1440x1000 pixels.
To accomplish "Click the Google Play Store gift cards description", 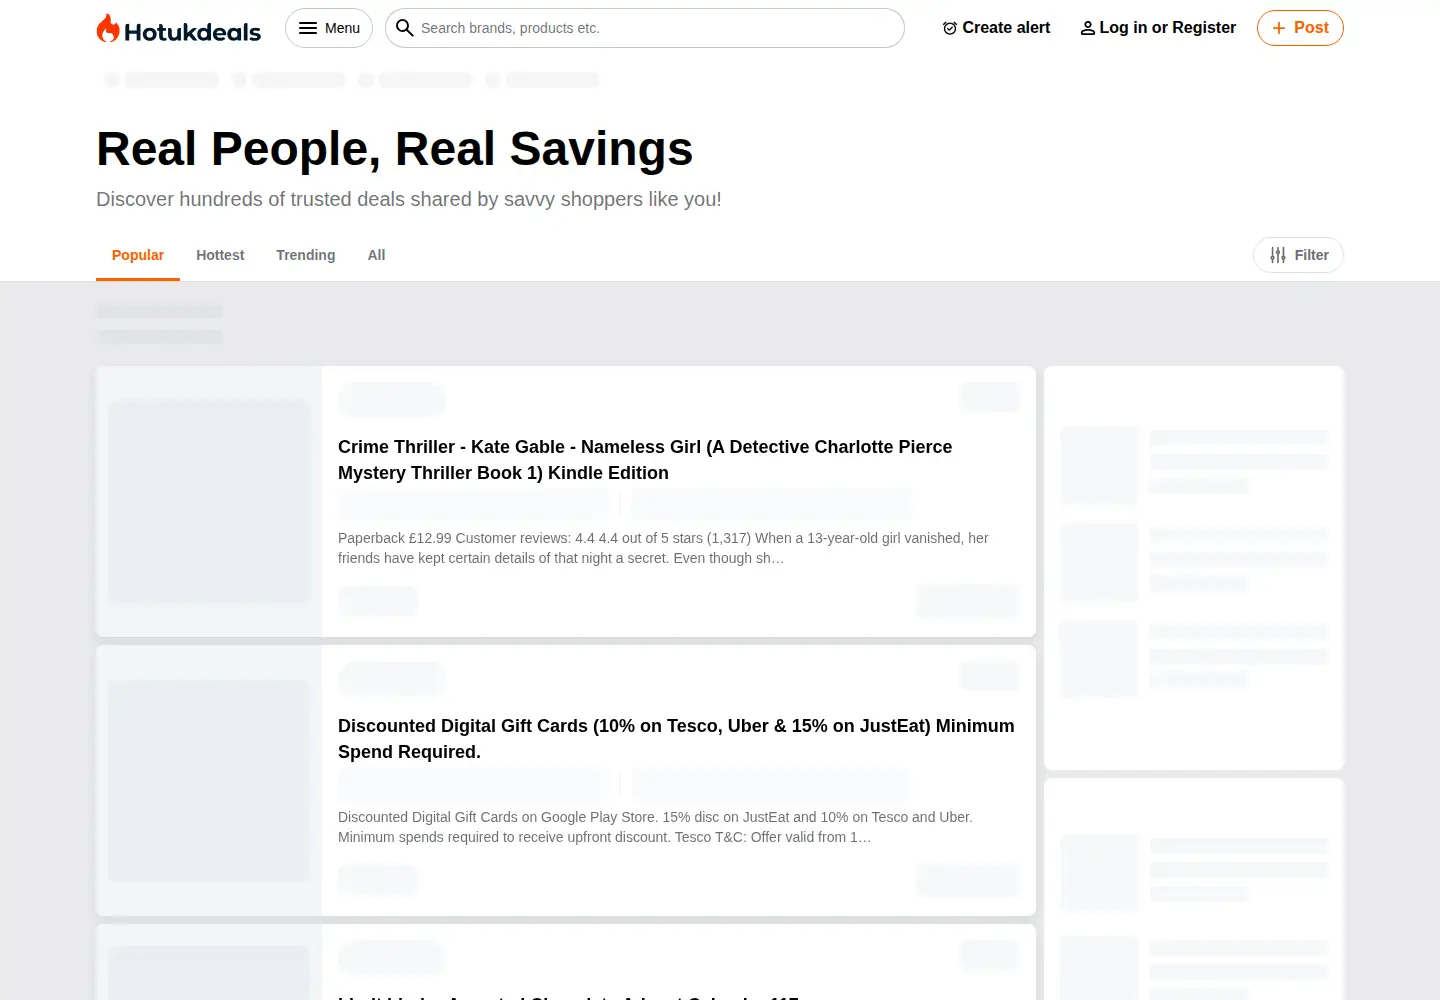I will click(x=655, y=827).
